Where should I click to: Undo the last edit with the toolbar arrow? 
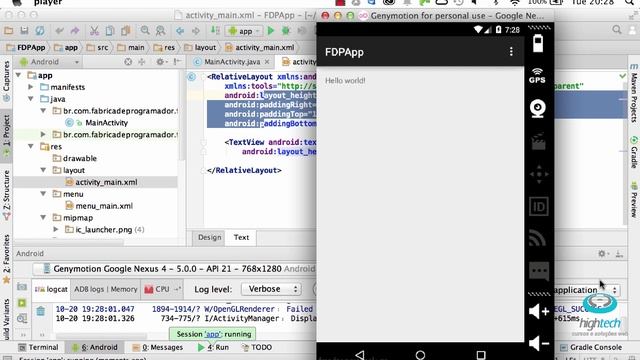tap(60, 31)
